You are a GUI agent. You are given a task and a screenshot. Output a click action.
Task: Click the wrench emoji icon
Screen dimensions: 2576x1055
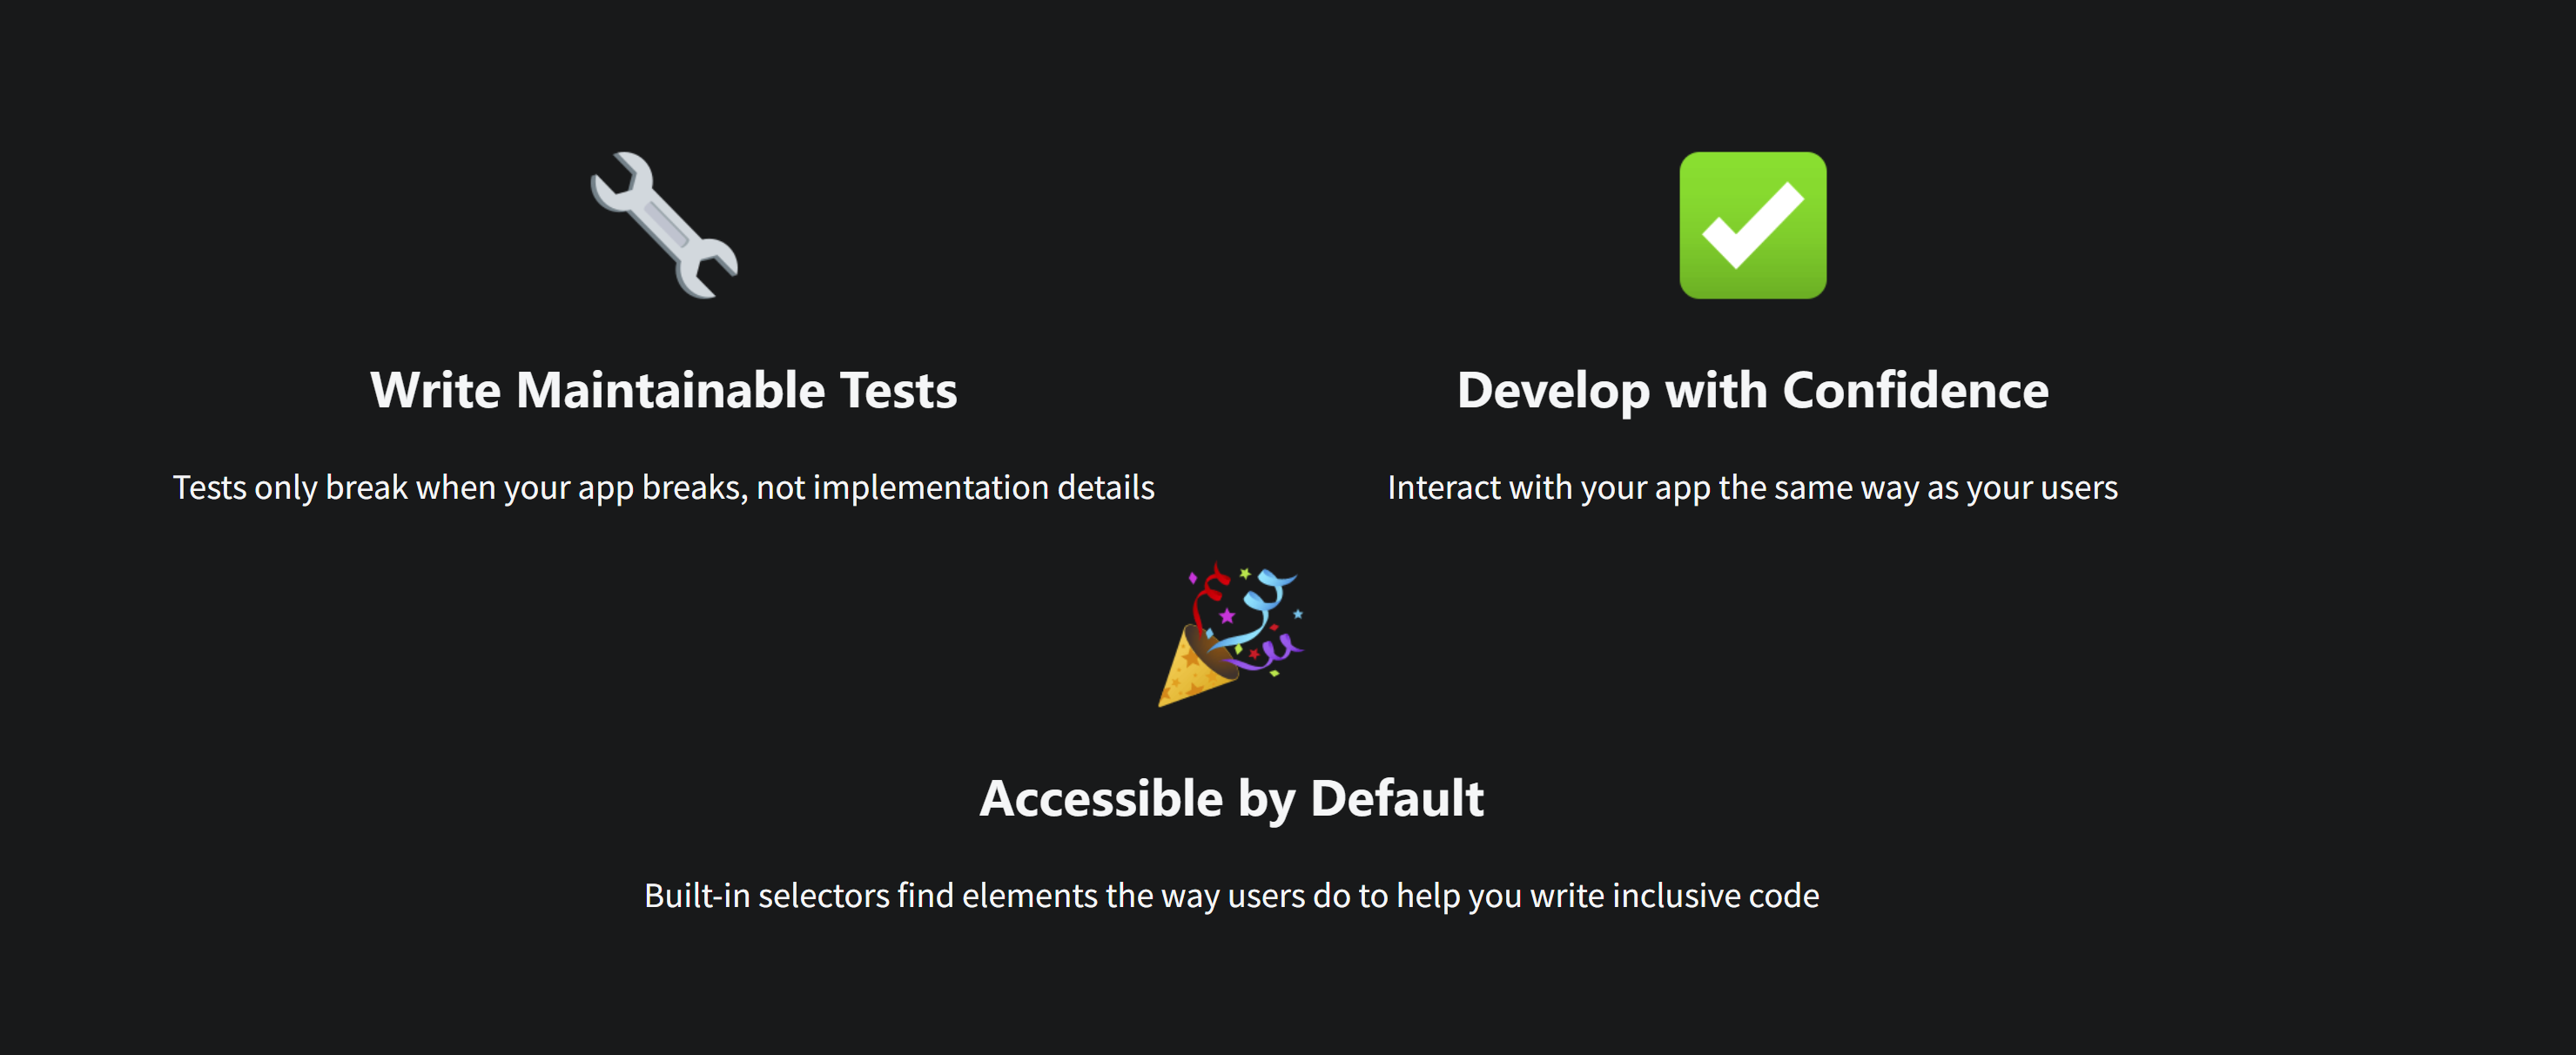click(664, 226)
